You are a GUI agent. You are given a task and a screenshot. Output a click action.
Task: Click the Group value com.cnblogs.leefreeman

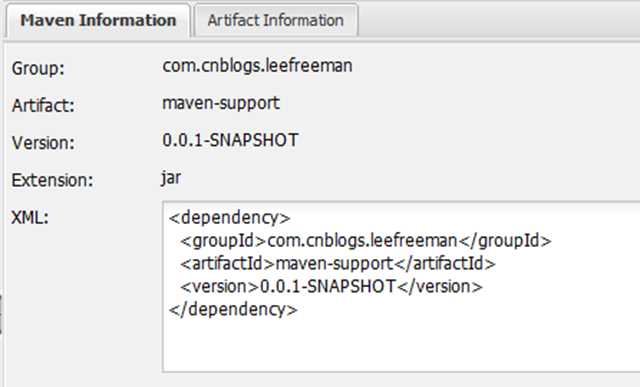tap(257, 66)
